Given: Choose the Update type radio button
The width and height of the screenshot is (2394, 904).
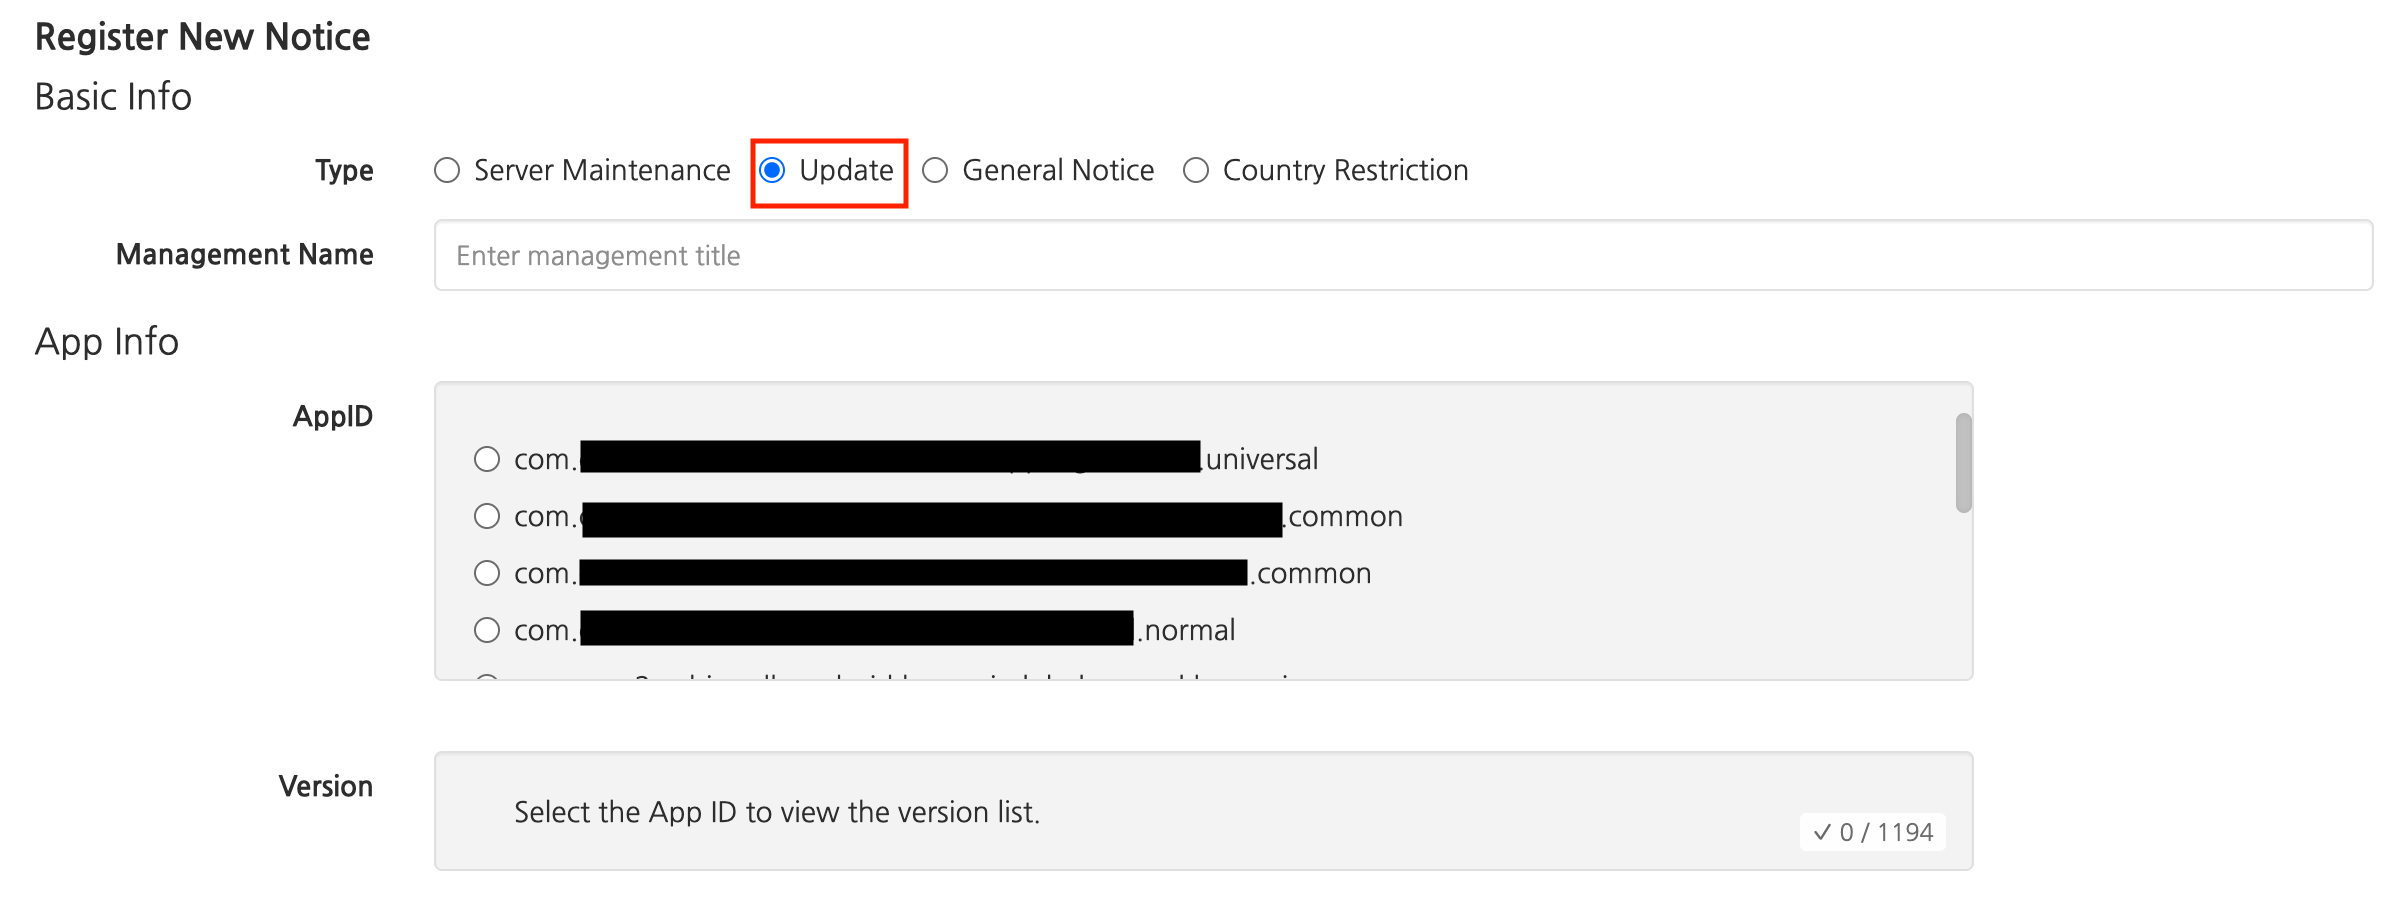Looking at the screenshot, I should [772, 171].
